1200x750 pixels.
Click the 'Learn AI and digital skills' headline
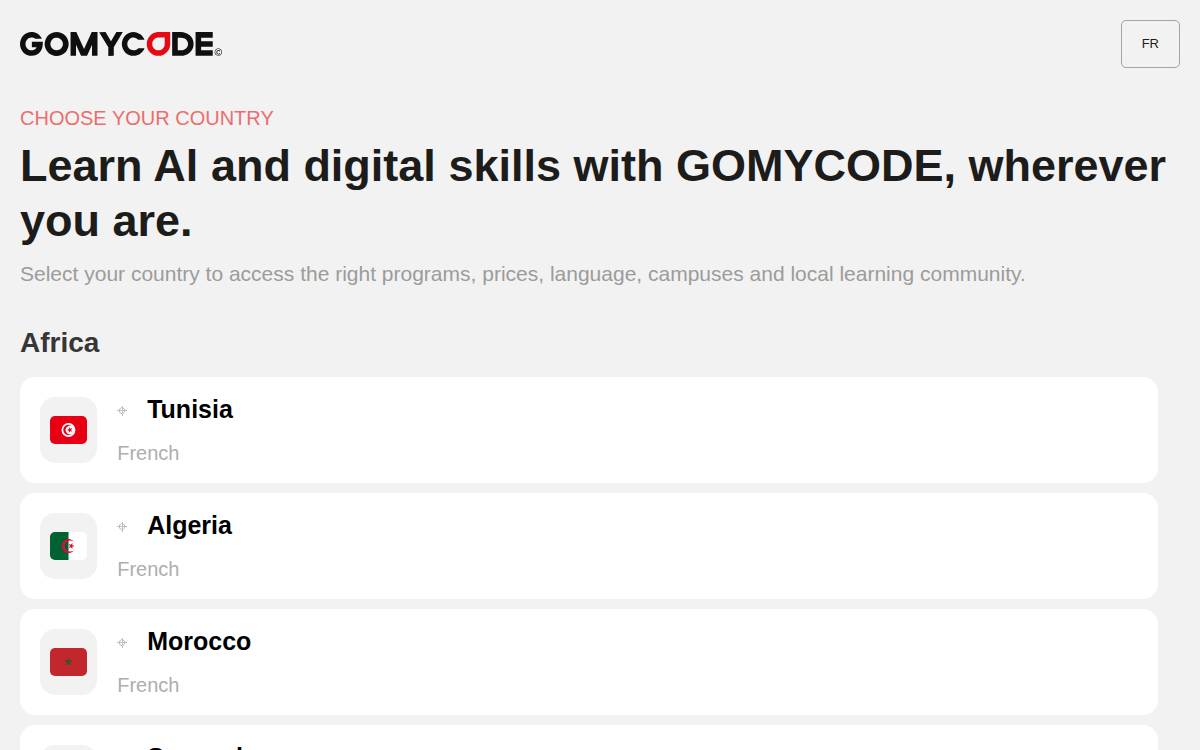point(593,193)
